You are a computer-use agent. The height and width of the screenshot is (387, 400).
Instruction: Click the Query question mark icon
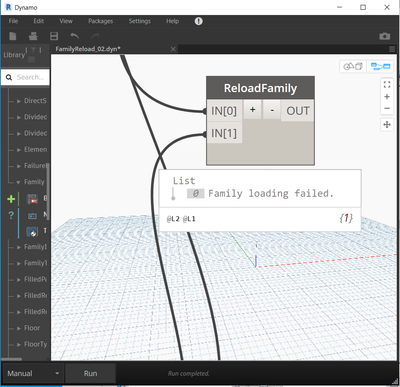(x=11, y=215)
